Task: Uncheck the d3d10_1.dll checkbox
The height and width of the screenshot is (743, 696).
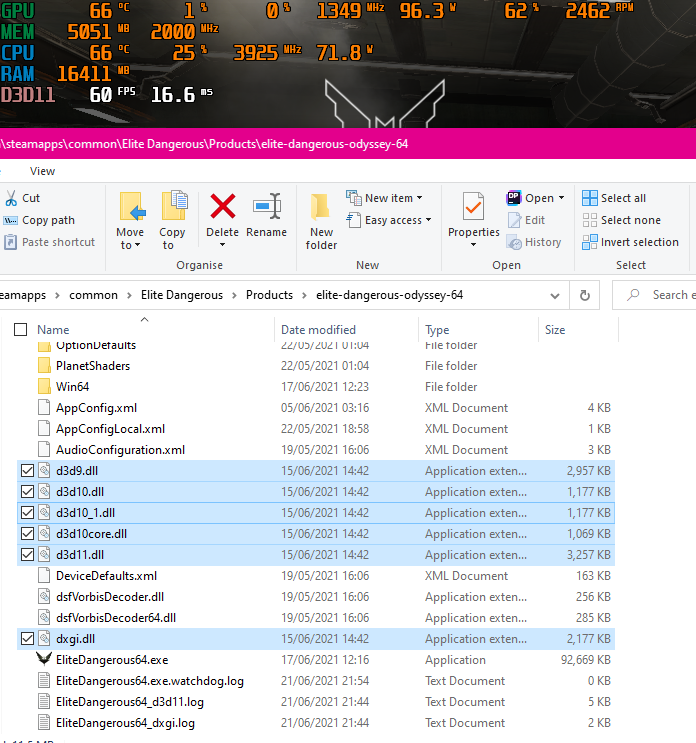Action: [x=27, y=513]
